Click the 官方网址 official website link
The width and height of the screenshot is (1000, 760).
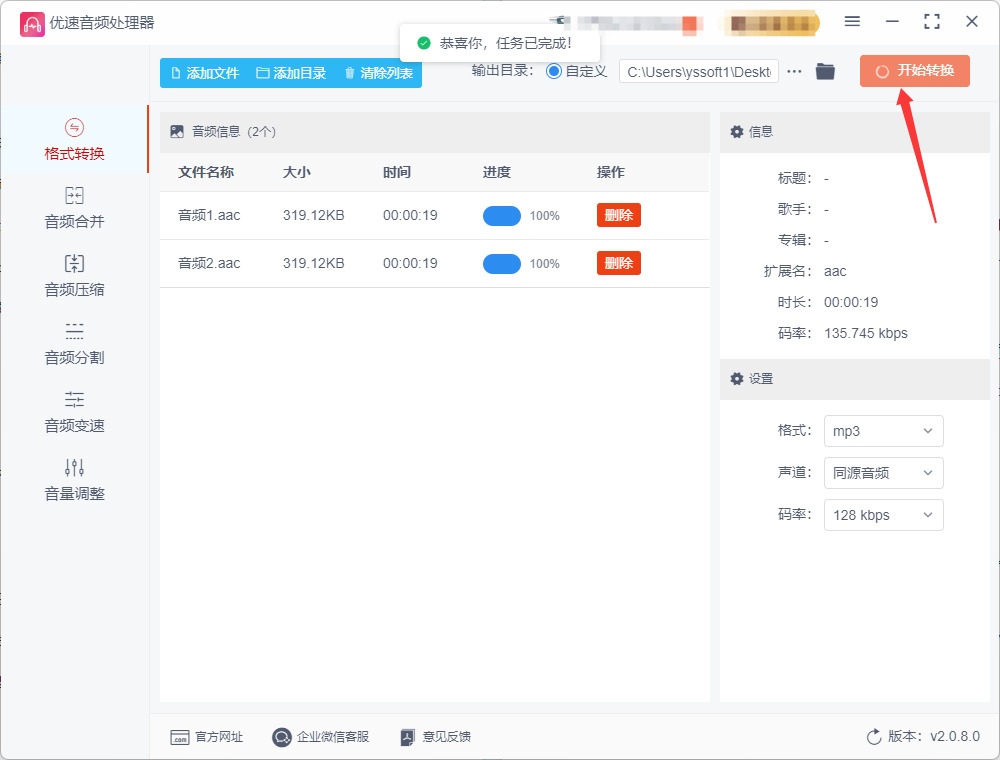(x=207, y=737)
